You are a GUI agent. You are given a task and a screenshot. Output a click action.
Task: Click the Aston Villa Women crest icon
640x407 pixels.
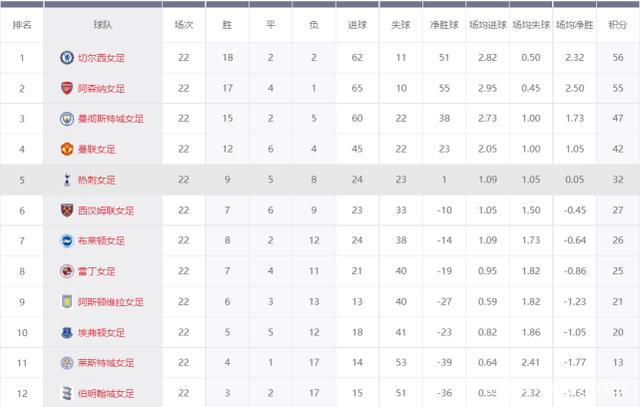tap(67, 302)
